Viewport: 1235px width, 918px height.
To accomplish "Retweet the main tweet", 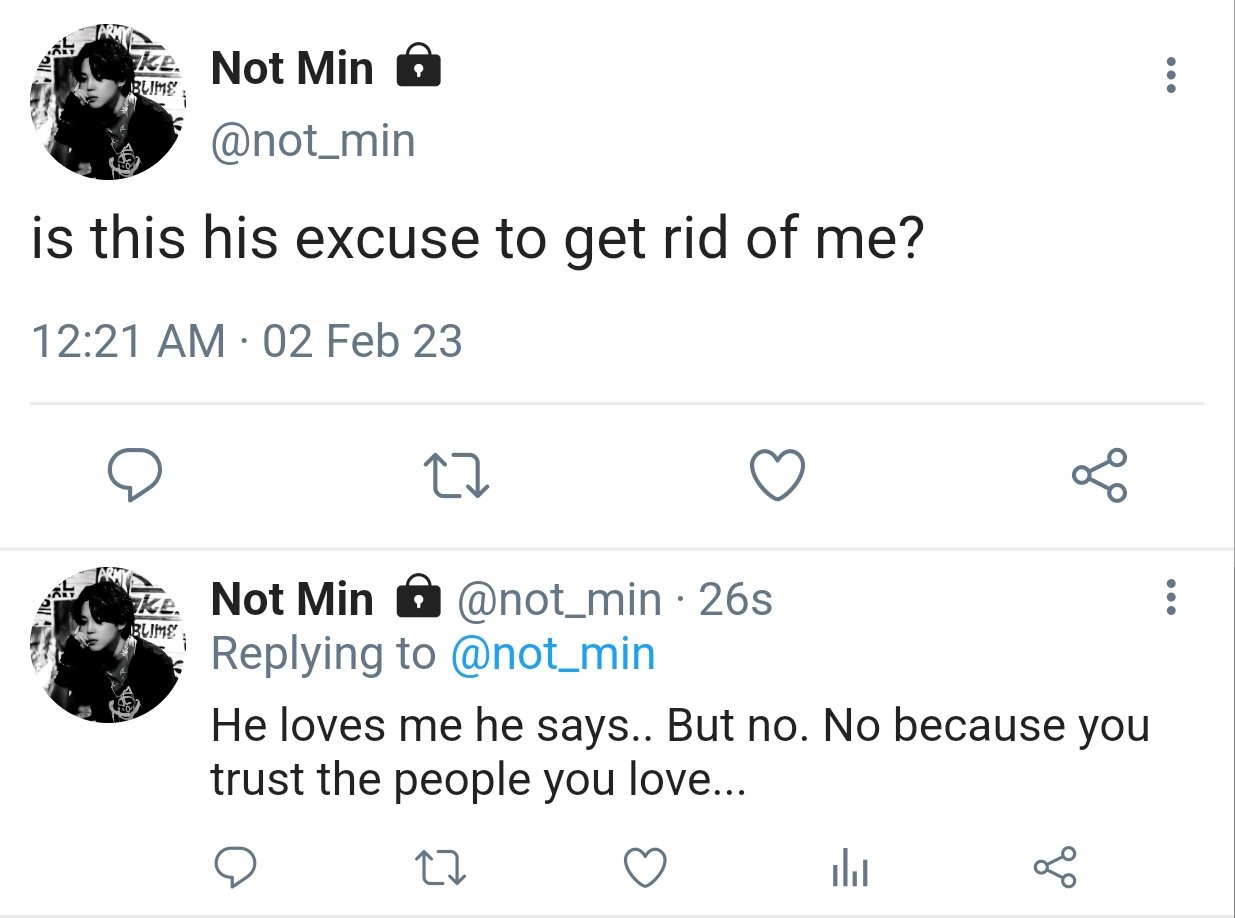I will 455,476.
